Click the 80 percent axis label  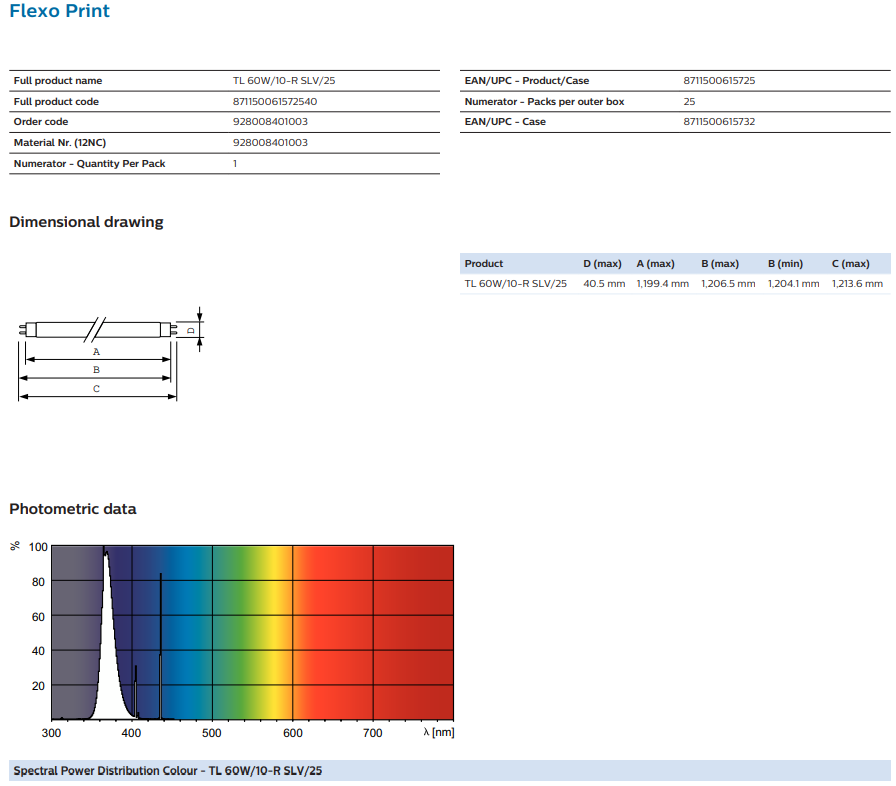coord(38,582)
